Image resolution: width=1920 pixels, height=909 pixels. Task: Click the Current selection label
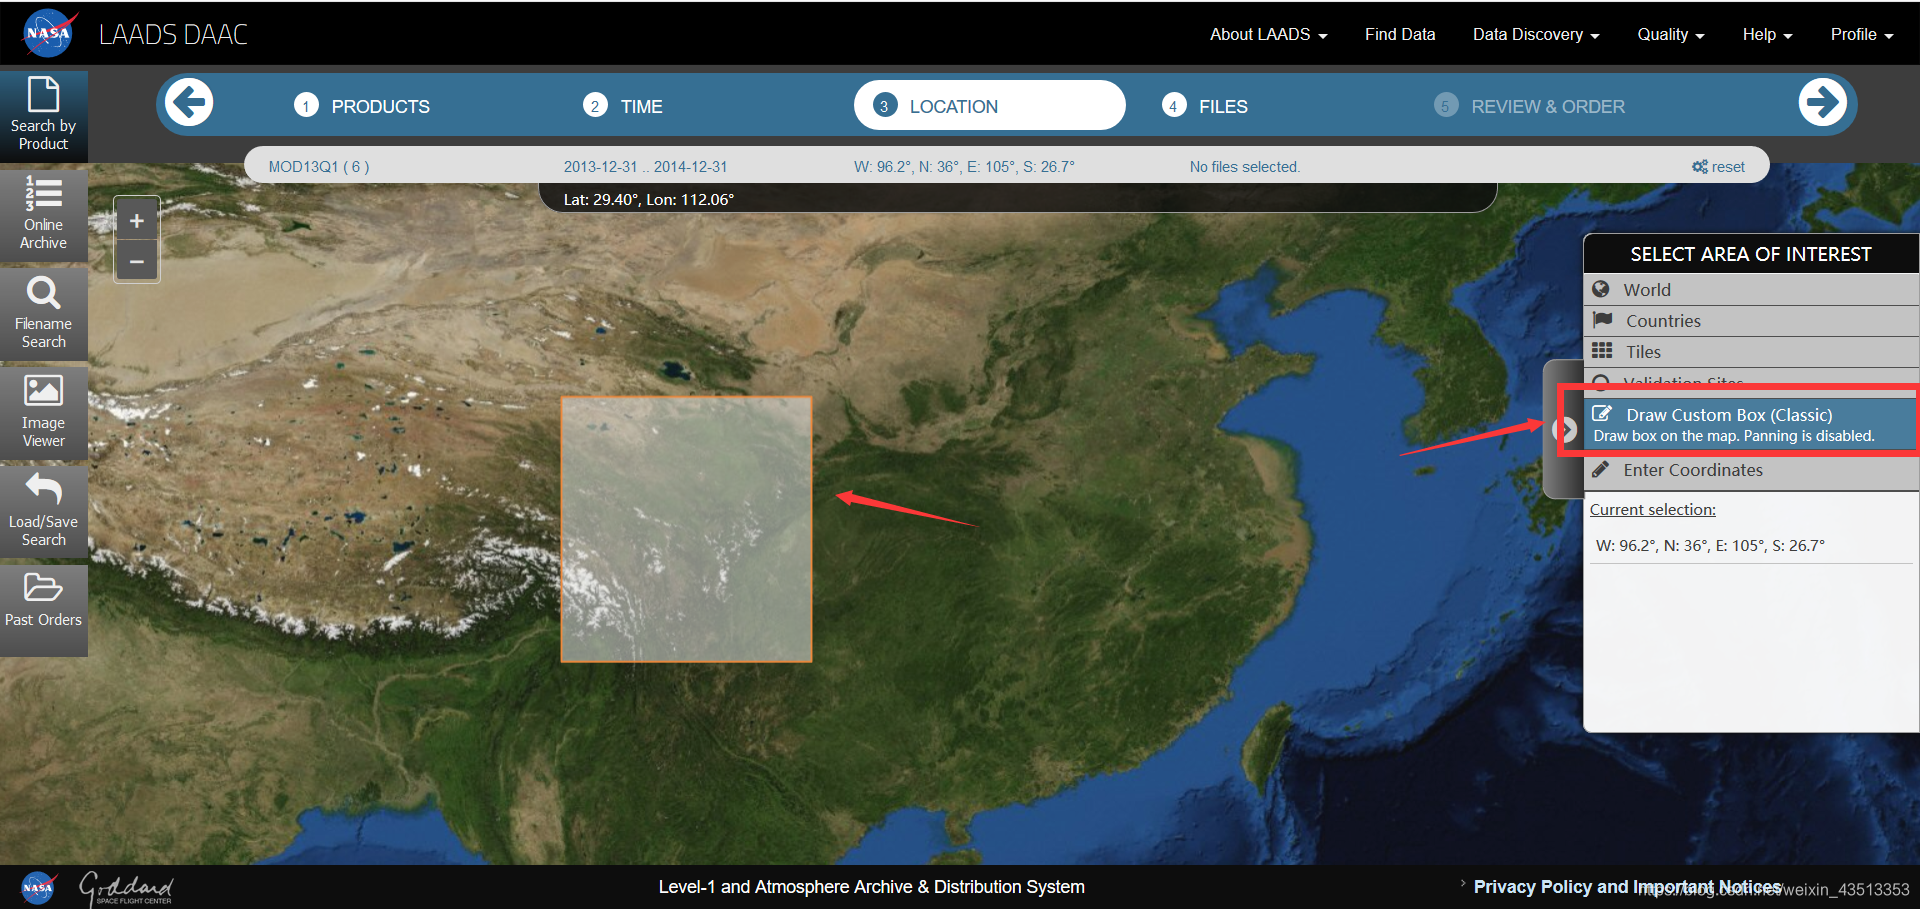pyautogui.click(x=1653, y=510)
